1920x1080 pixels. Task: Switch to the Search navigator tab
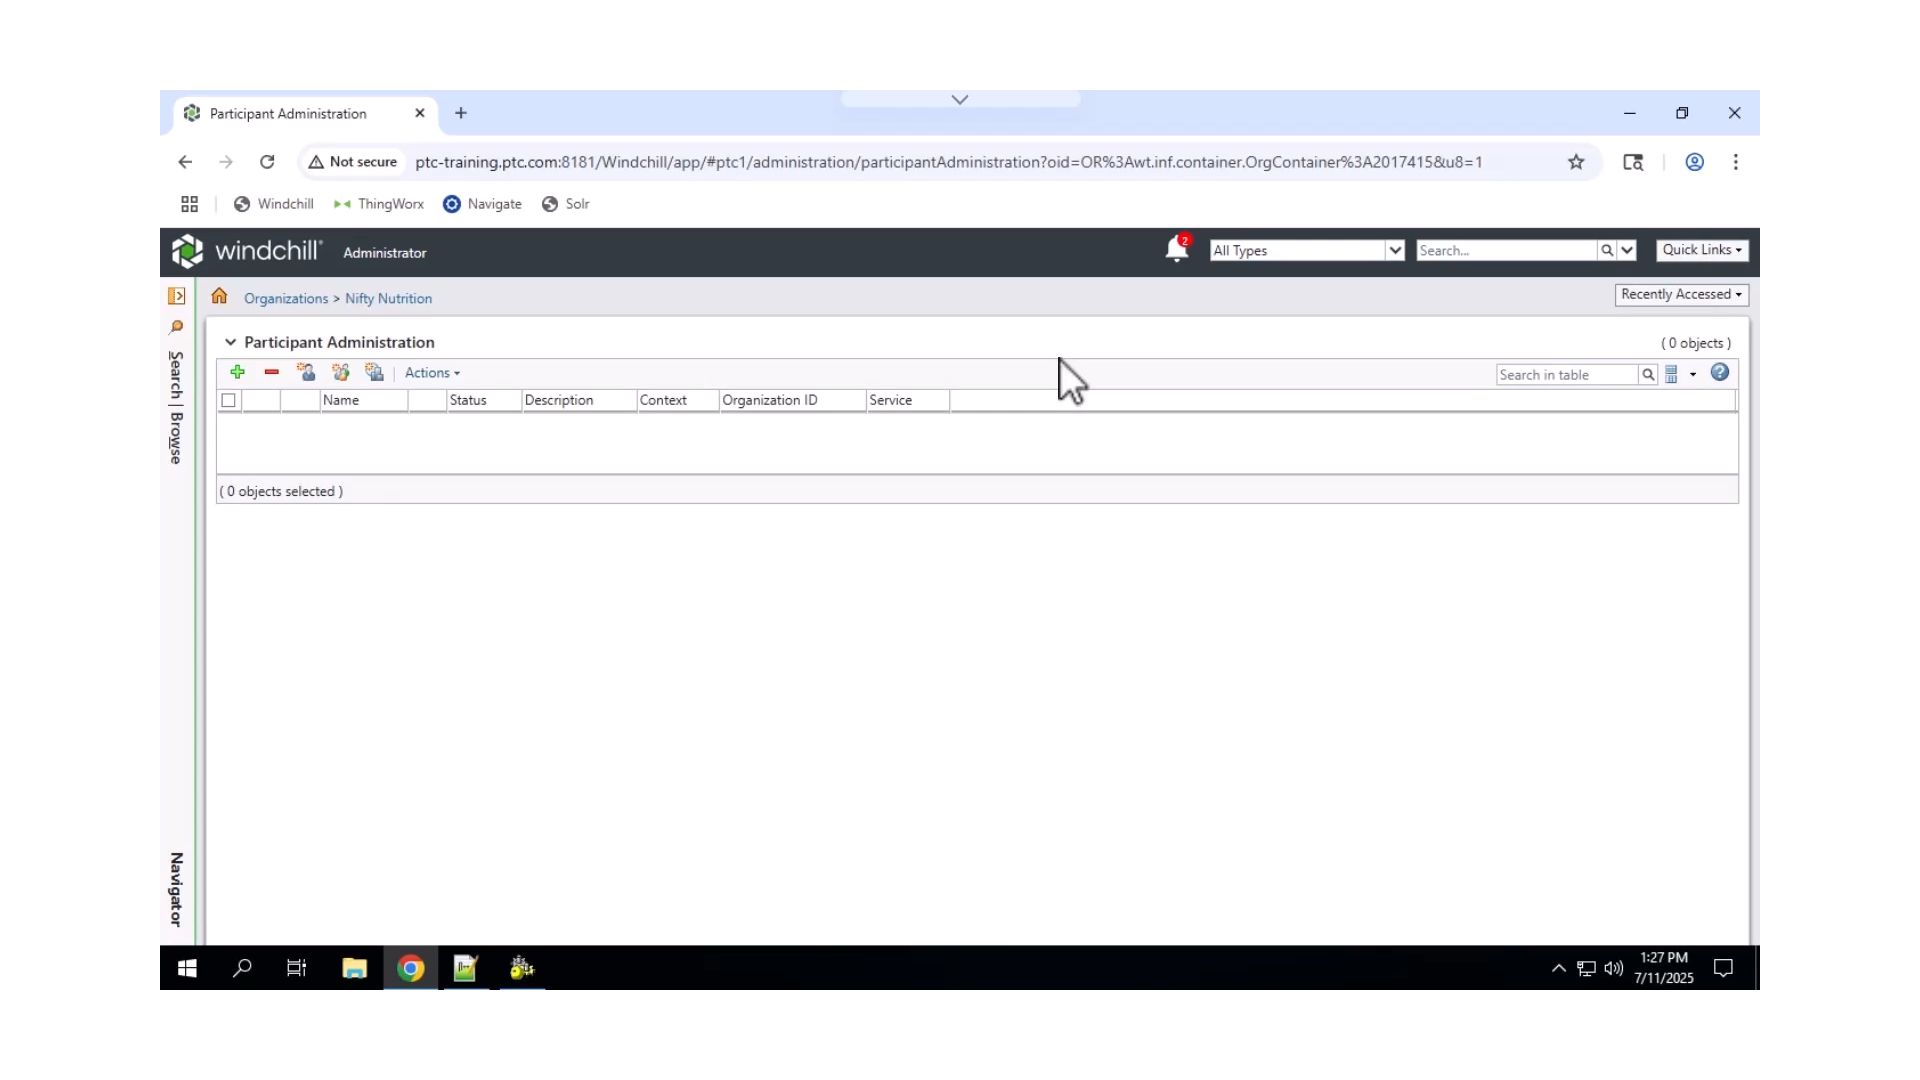(176, 375)
